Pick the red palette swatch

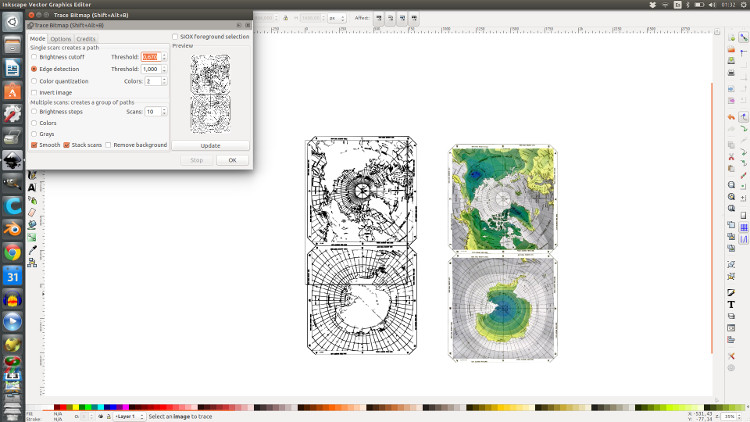pos(63,407)
